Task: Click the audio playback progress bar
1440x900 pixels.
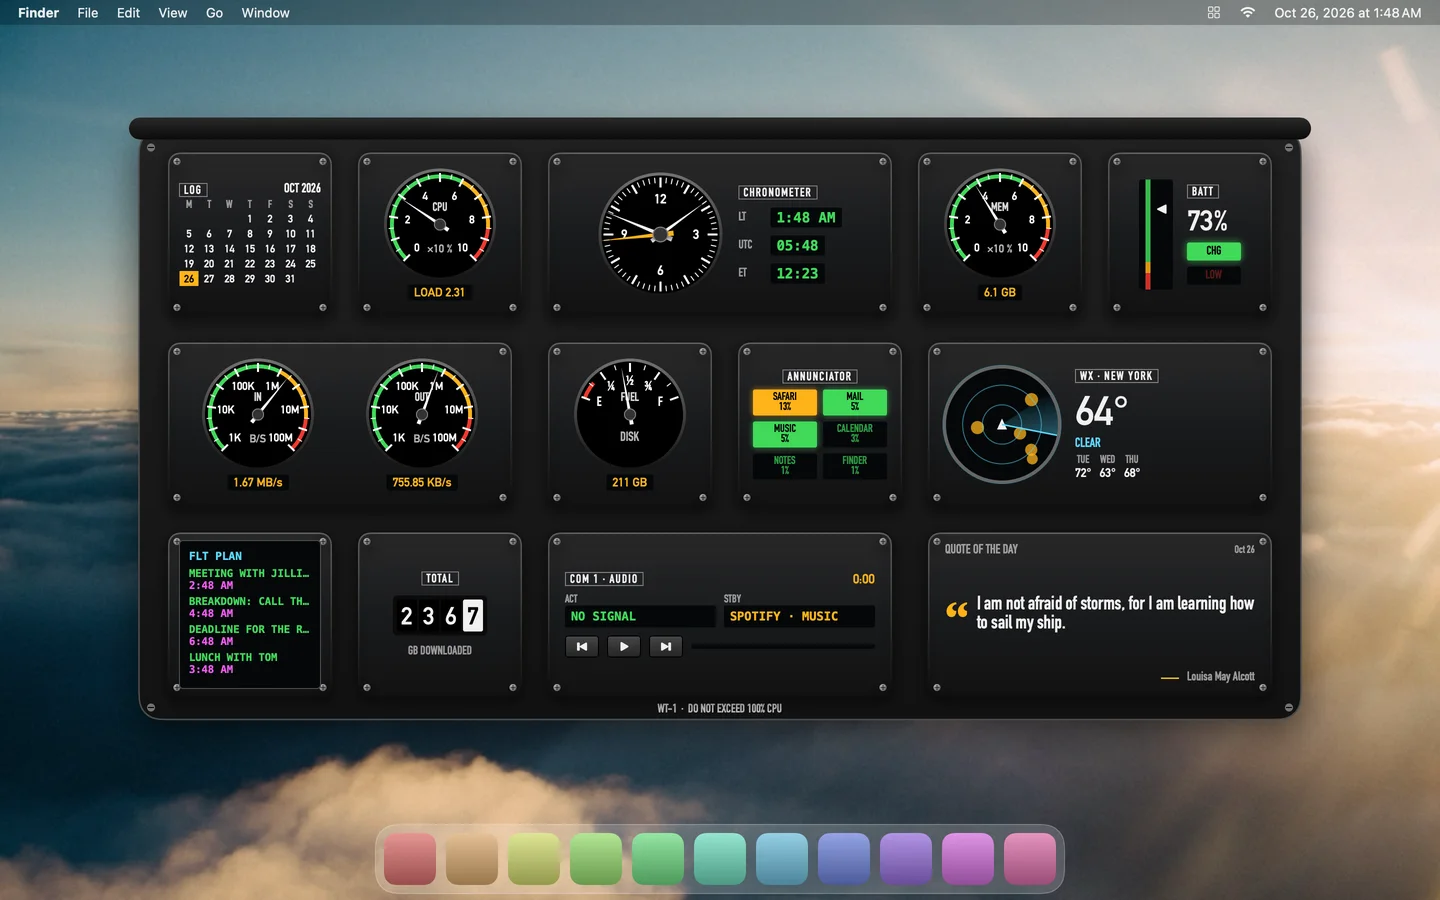Action: [x=783, y=647]
